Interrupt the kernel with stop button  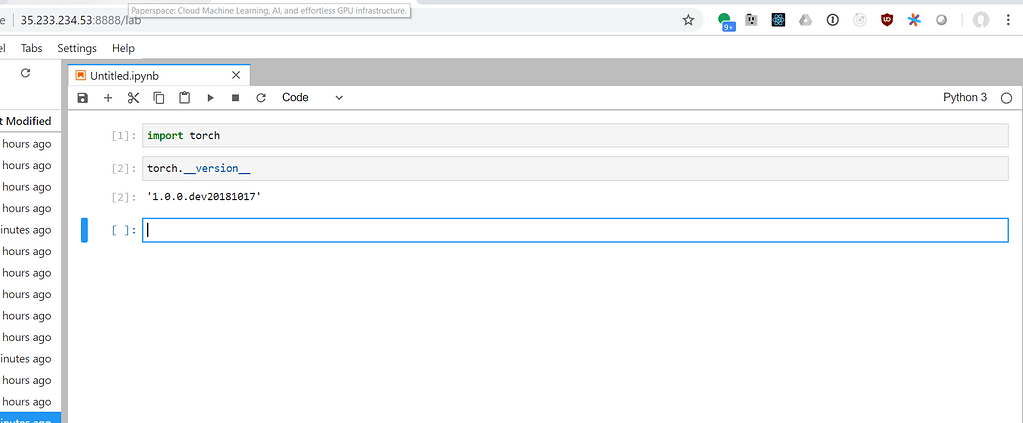click(235, 98)
